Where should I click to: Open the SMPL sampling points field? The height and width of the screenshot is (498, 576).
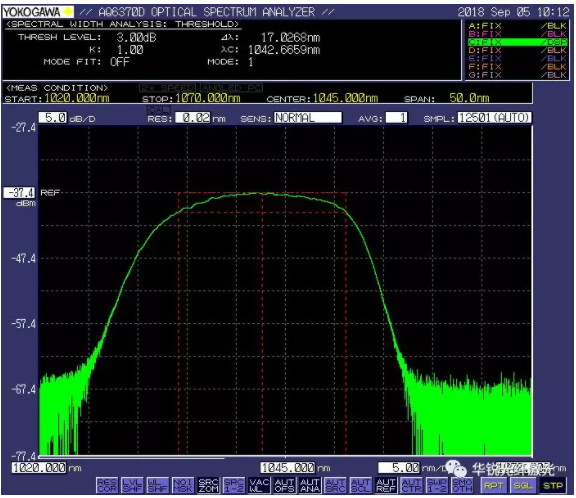click(494, 118)
